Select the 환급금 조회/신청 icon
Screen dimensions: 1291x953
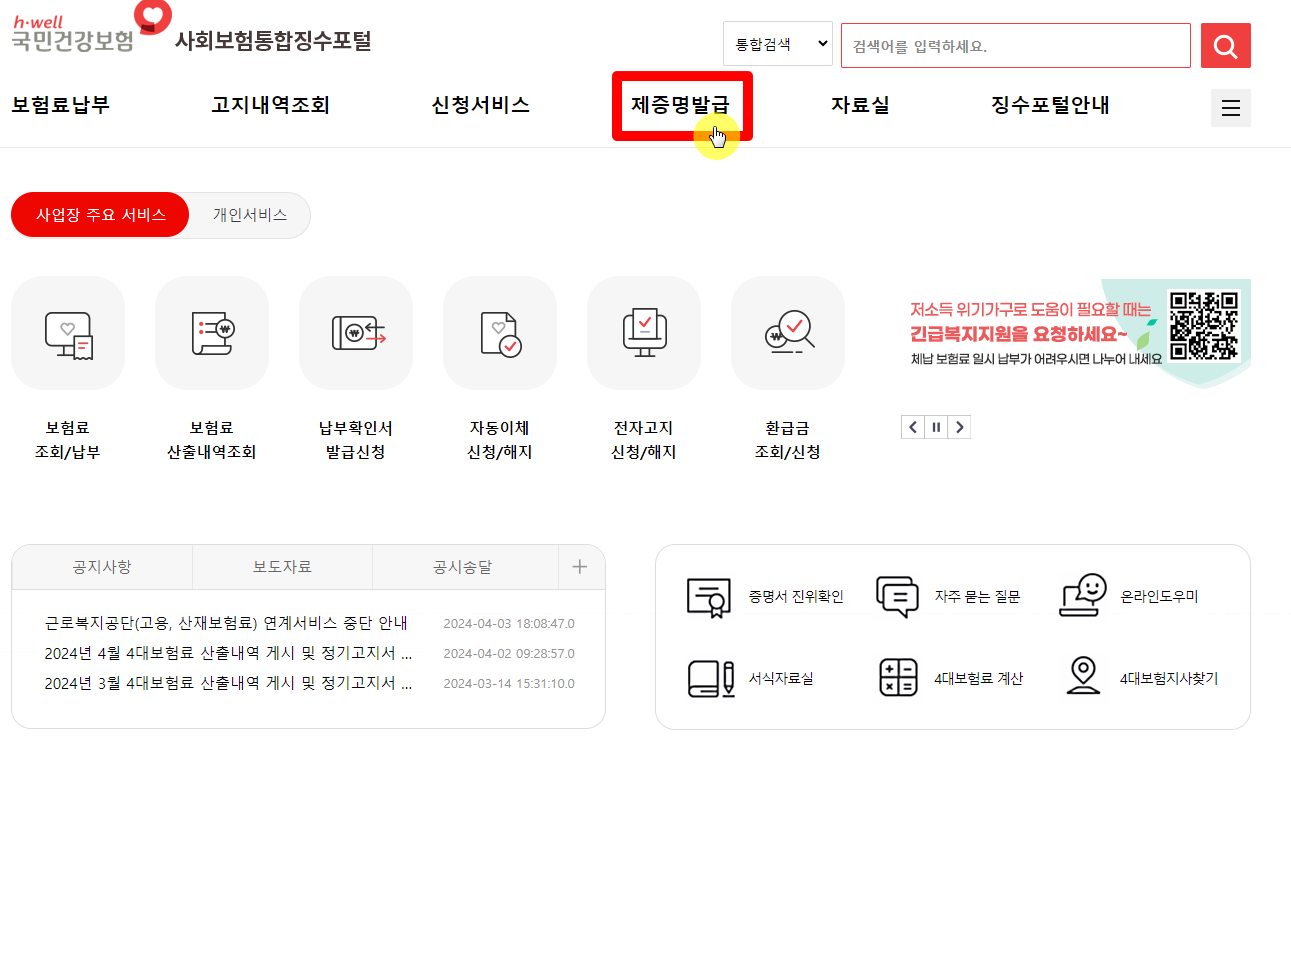(x=788, y=333)
